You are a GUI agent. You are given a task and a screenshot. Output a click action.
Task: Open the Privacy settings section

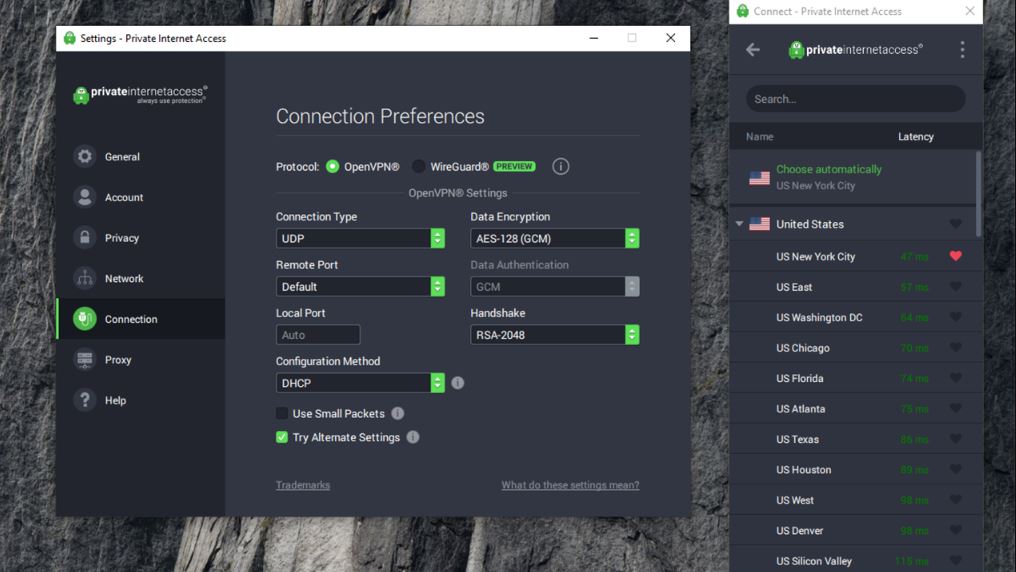tap(141, 238)
